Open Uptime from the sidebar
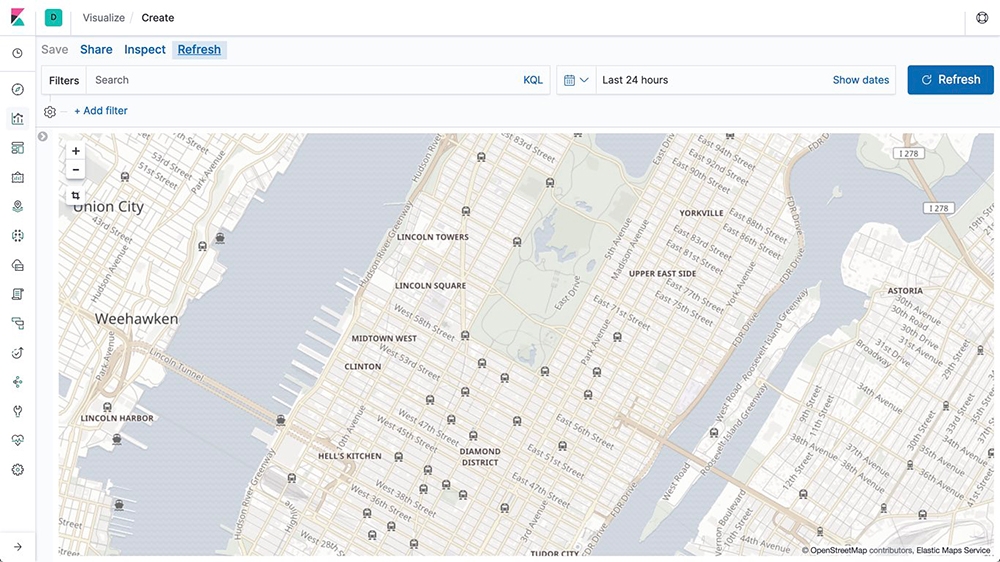 pyautogui.click(x=18, y=353)
